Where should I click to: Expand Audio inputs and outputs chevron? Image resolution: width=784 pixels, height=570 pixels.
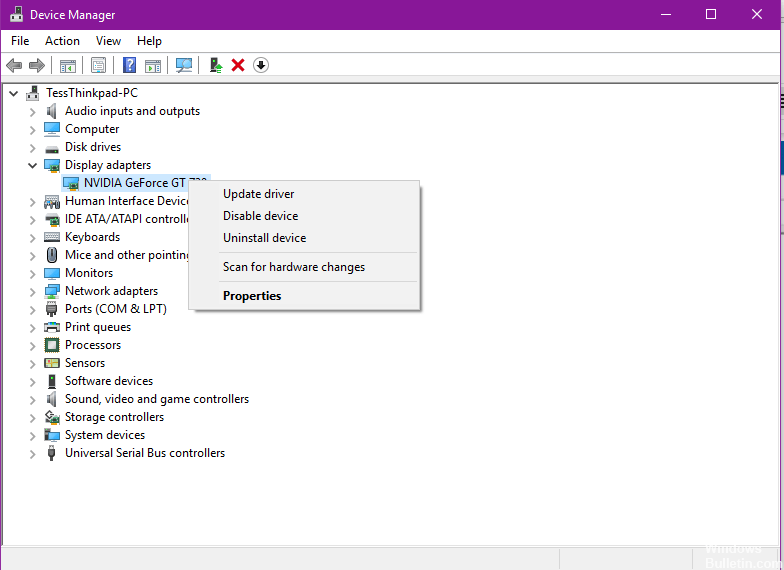(32, 112)
